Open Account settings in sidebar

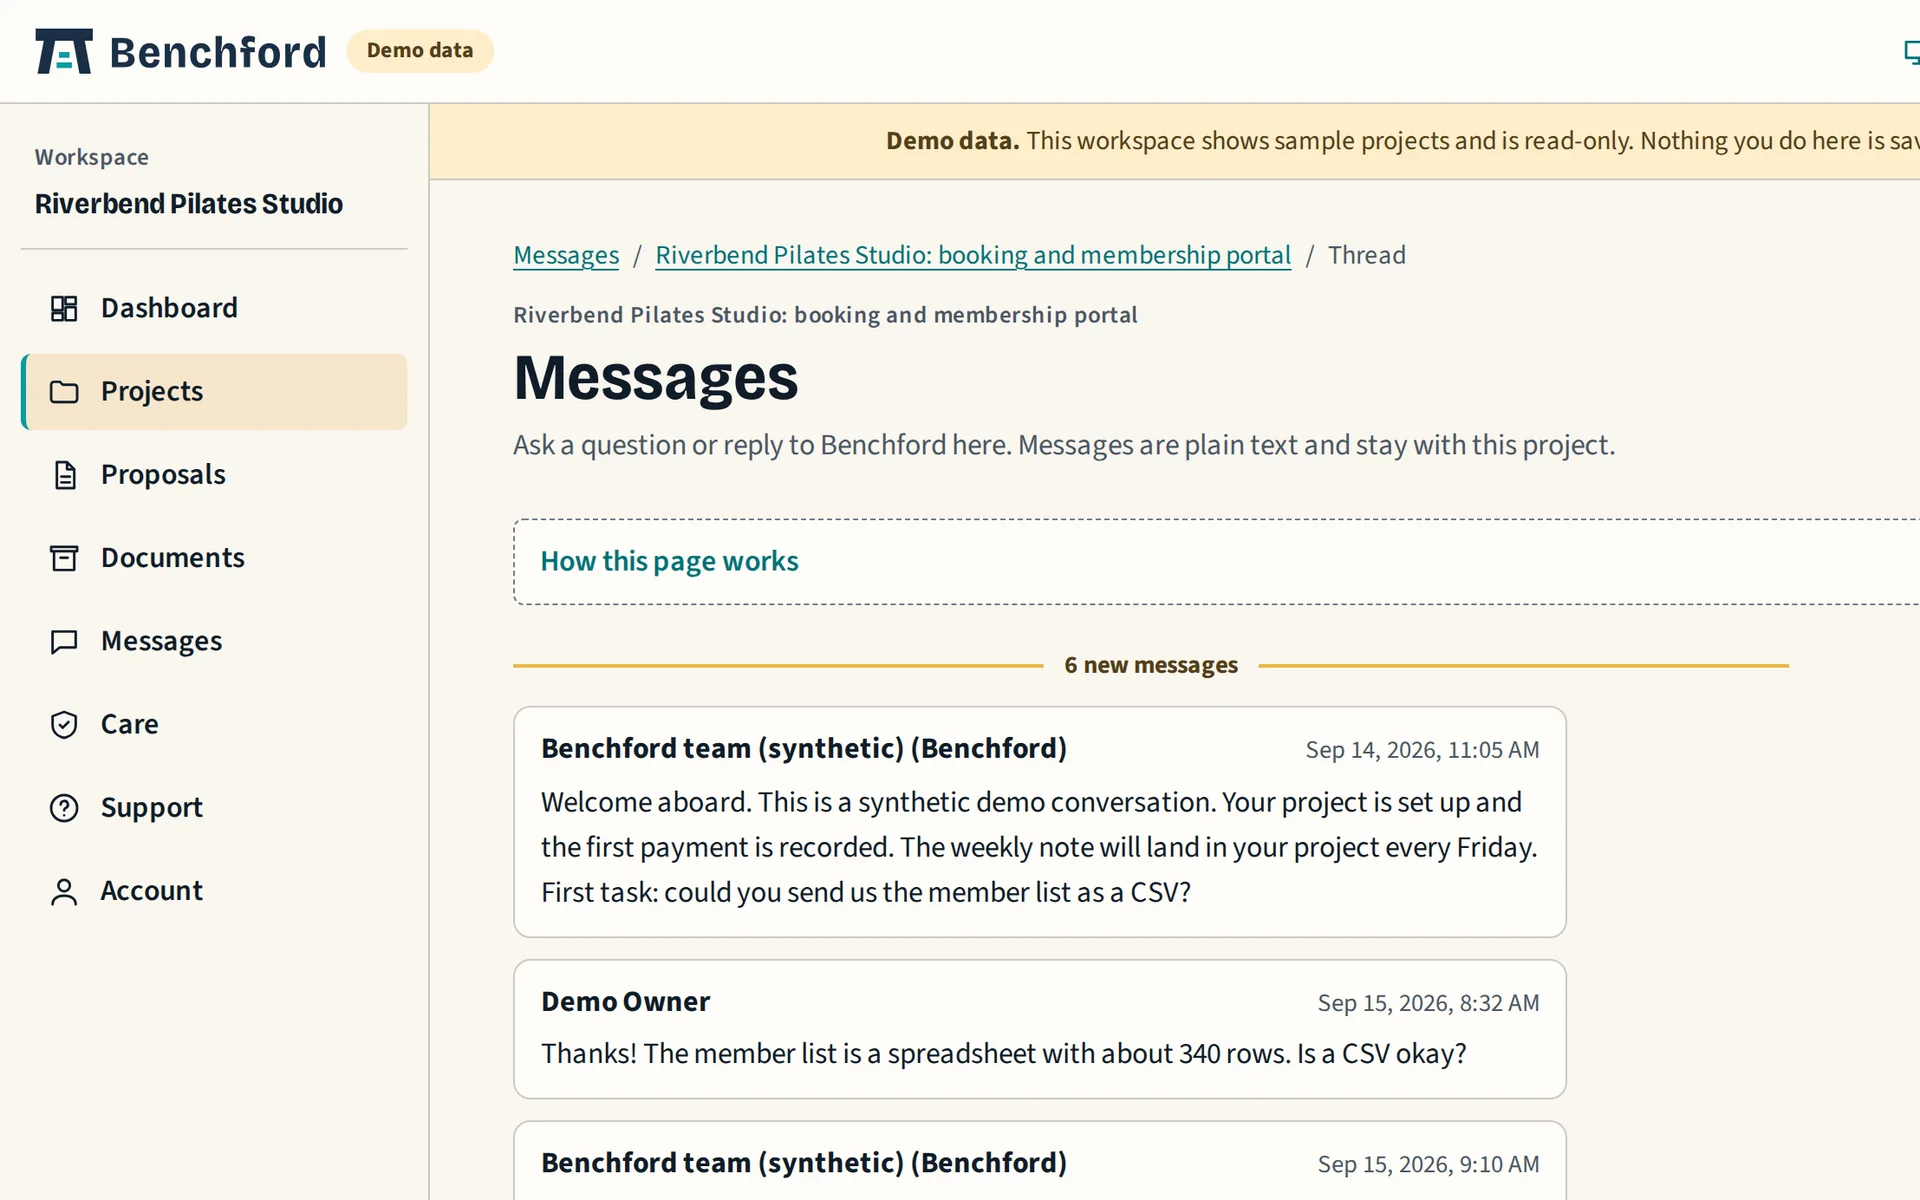(x=214, y=891)
